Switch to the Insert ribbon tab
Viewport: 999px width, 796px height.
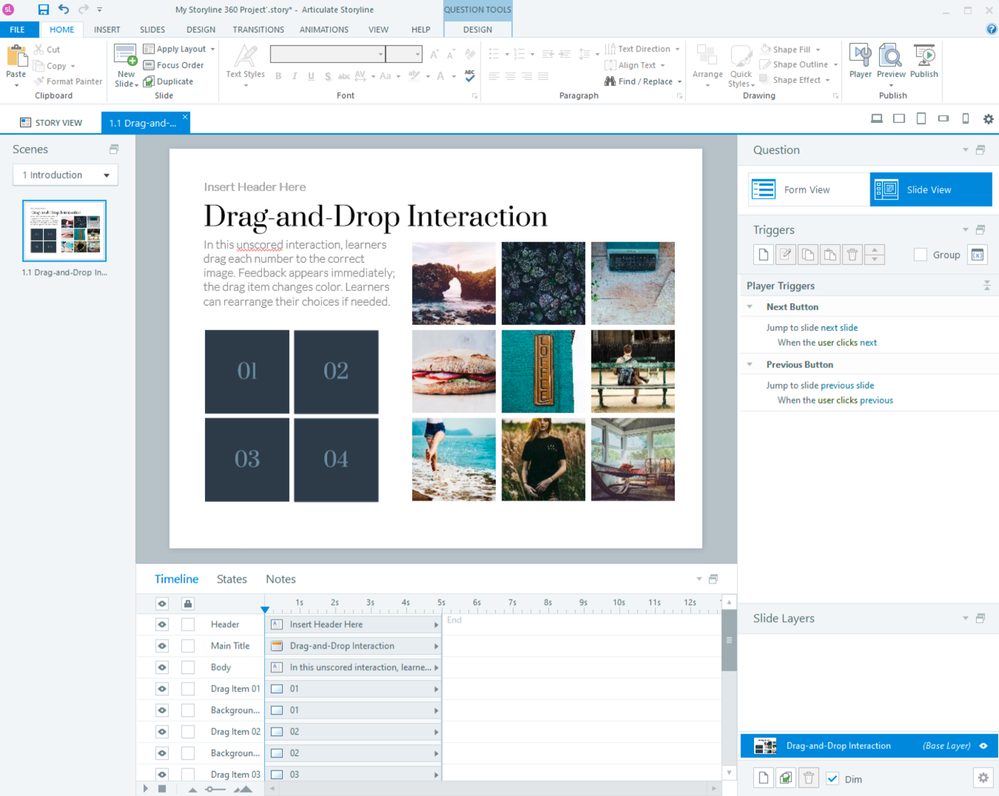[107, 30]
